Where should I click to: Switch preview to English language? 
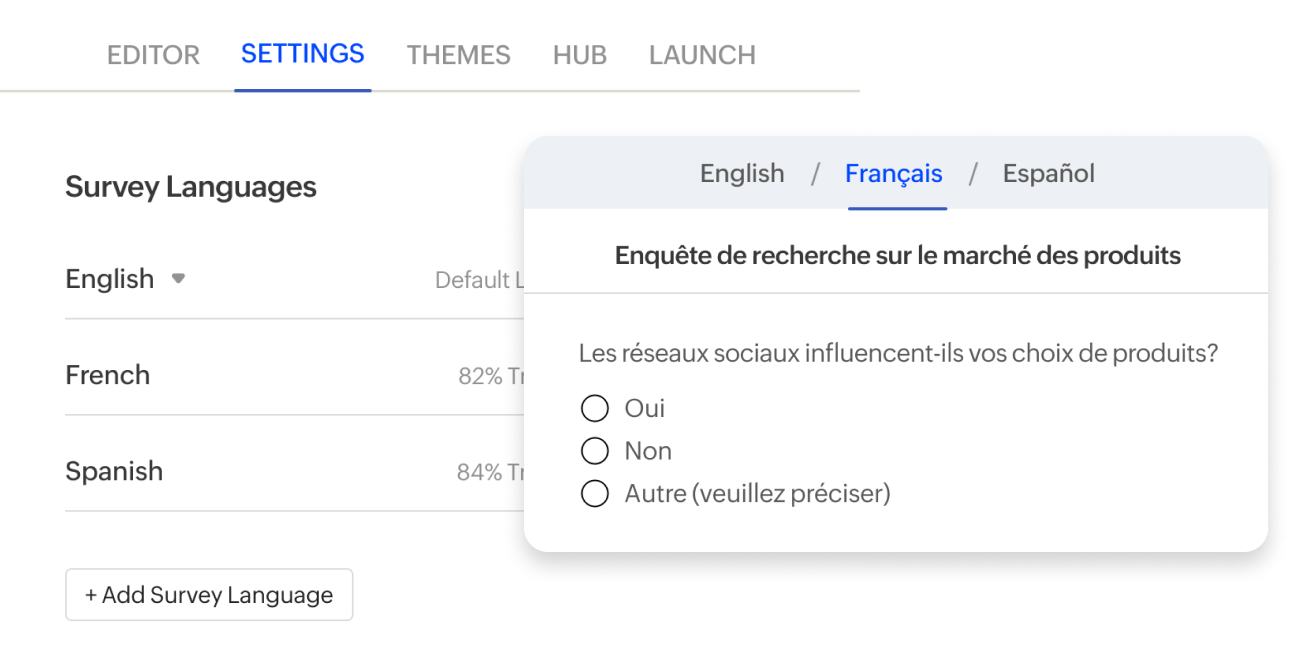coord(742,173)
